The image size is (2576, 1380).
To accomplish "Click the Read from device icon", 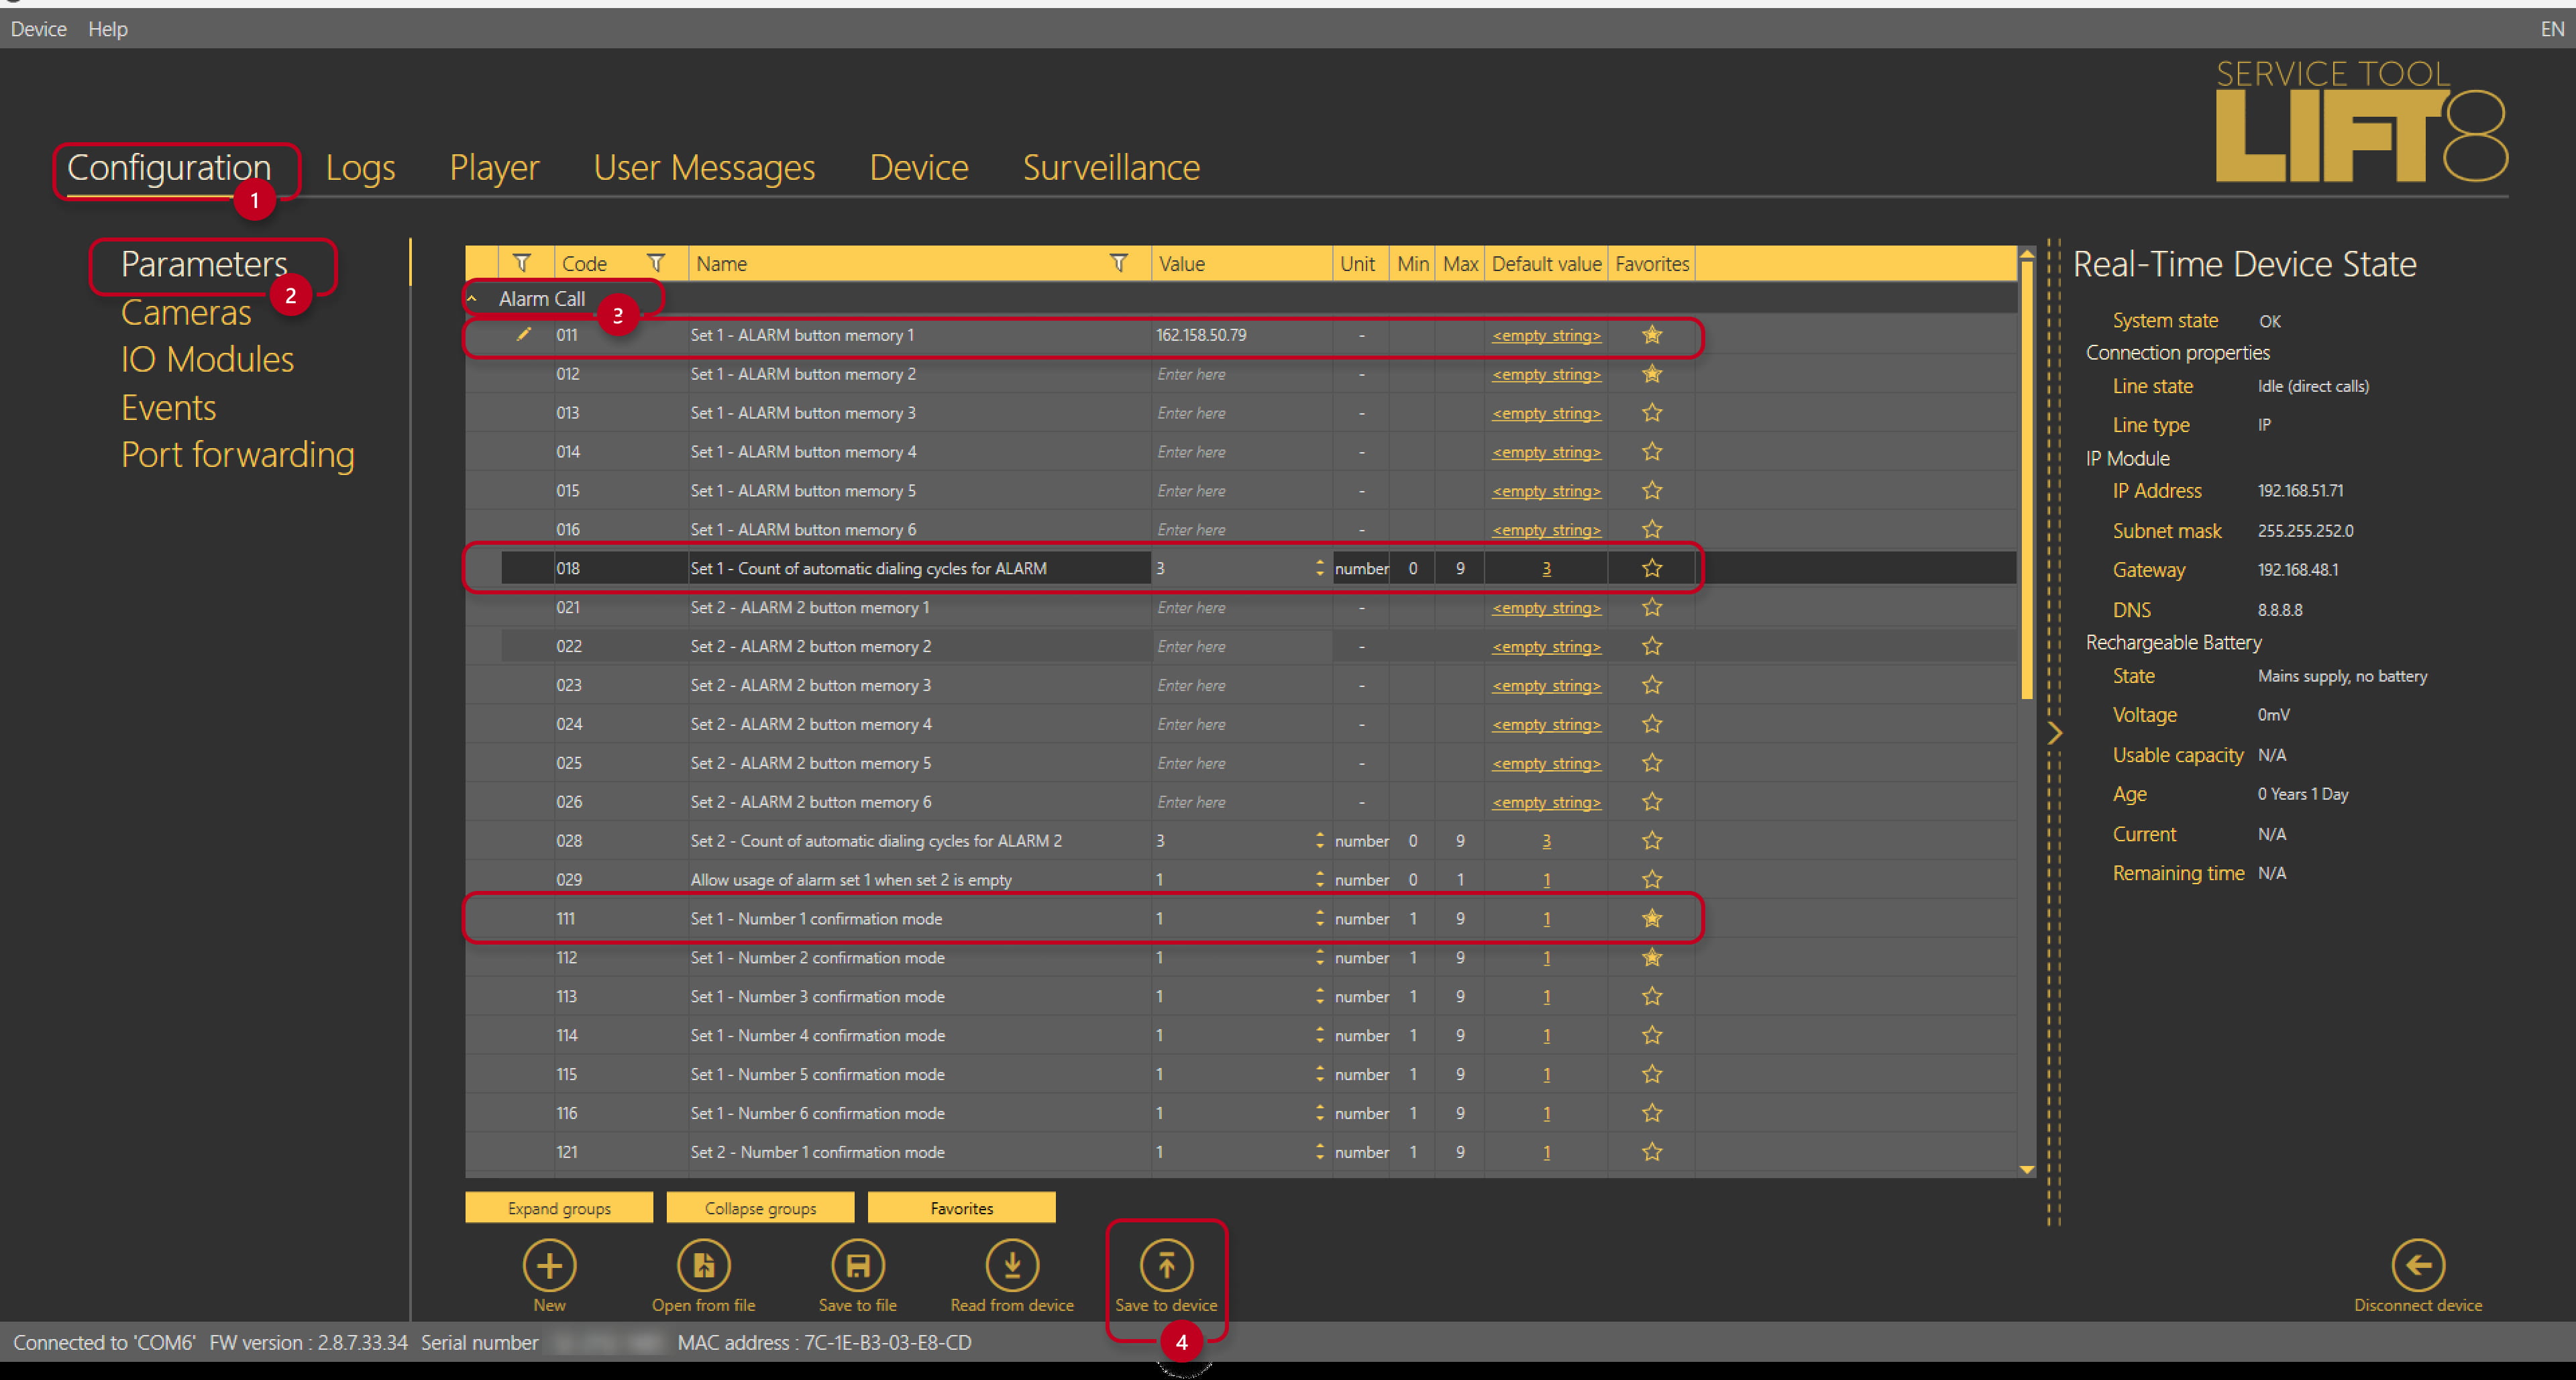I will pyautogui.click(x=1012, y=1265).
